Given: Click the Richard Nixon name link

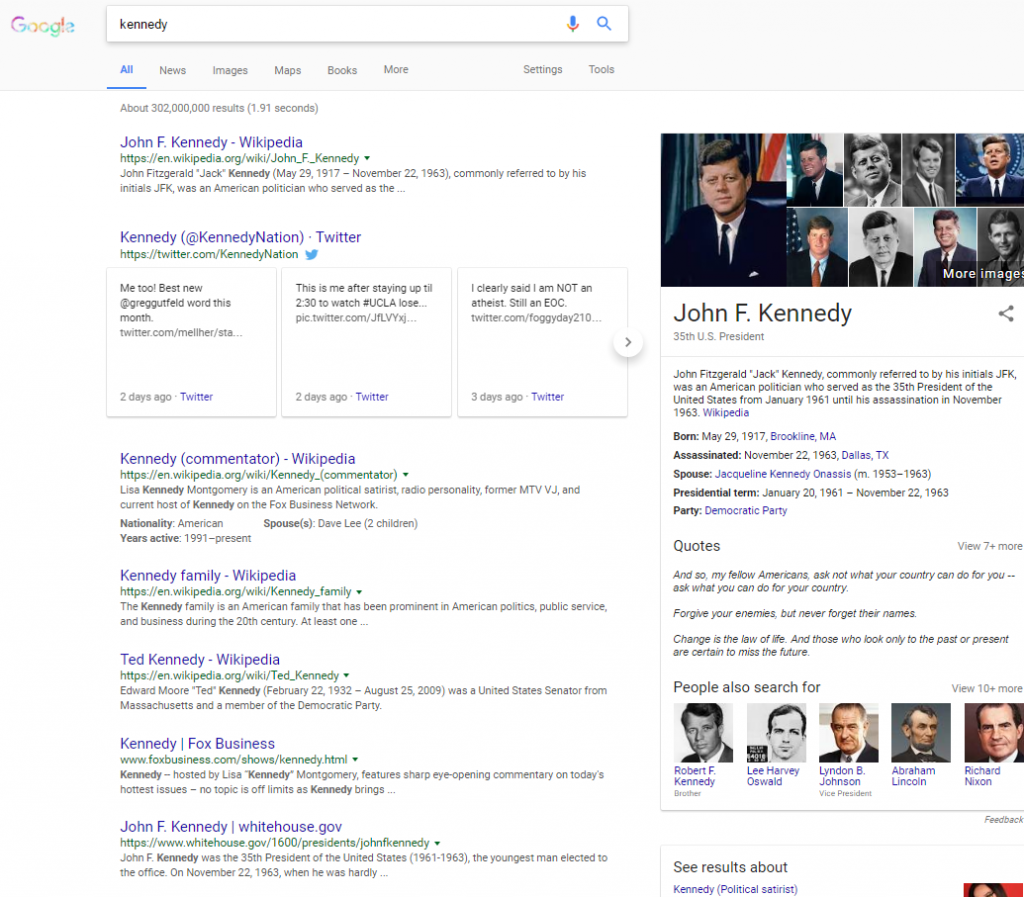Looking at the screenshot, I should [x=982, y=776].
